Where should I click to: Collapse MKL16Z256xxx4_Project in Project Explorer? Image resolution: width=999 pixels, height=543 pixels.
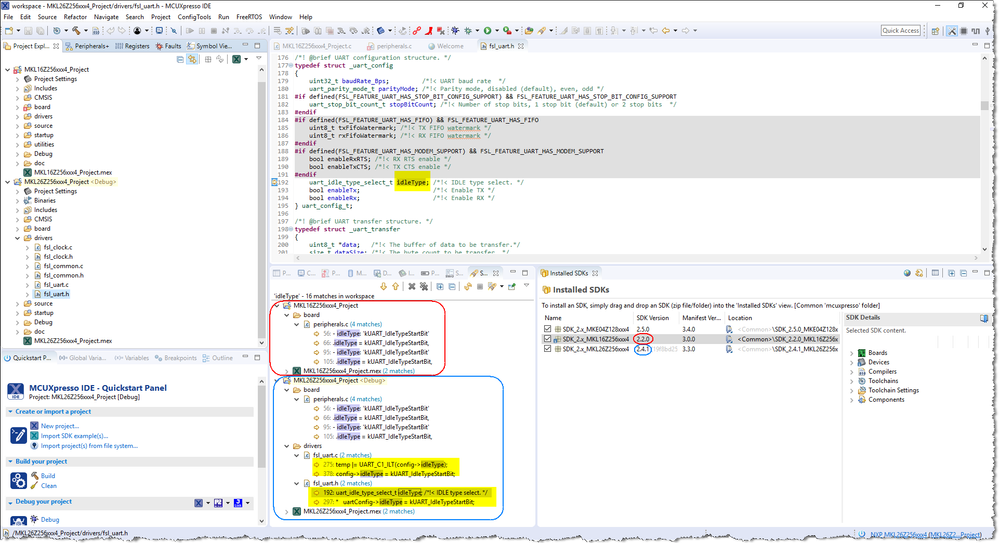[x=8, y=69]
